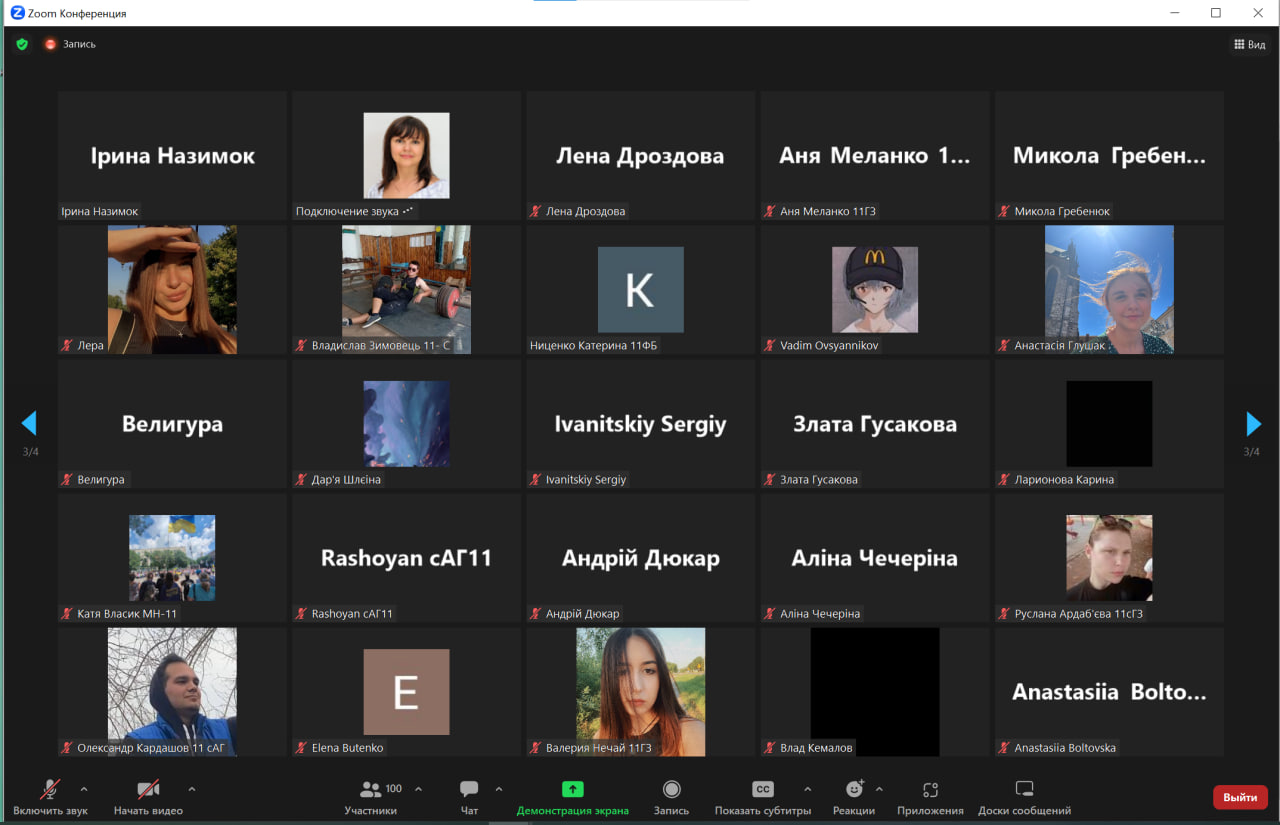Expand the arrow next to Участники
1280x825 pixels.
[x=418, y=788]
